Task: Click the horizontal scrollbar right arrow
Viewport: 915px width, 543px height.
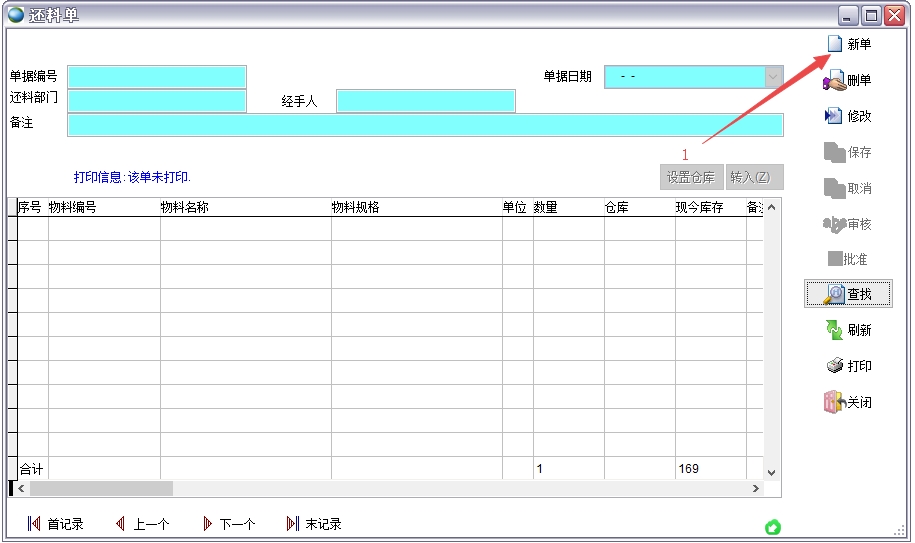Action: [x=756, y=489]
